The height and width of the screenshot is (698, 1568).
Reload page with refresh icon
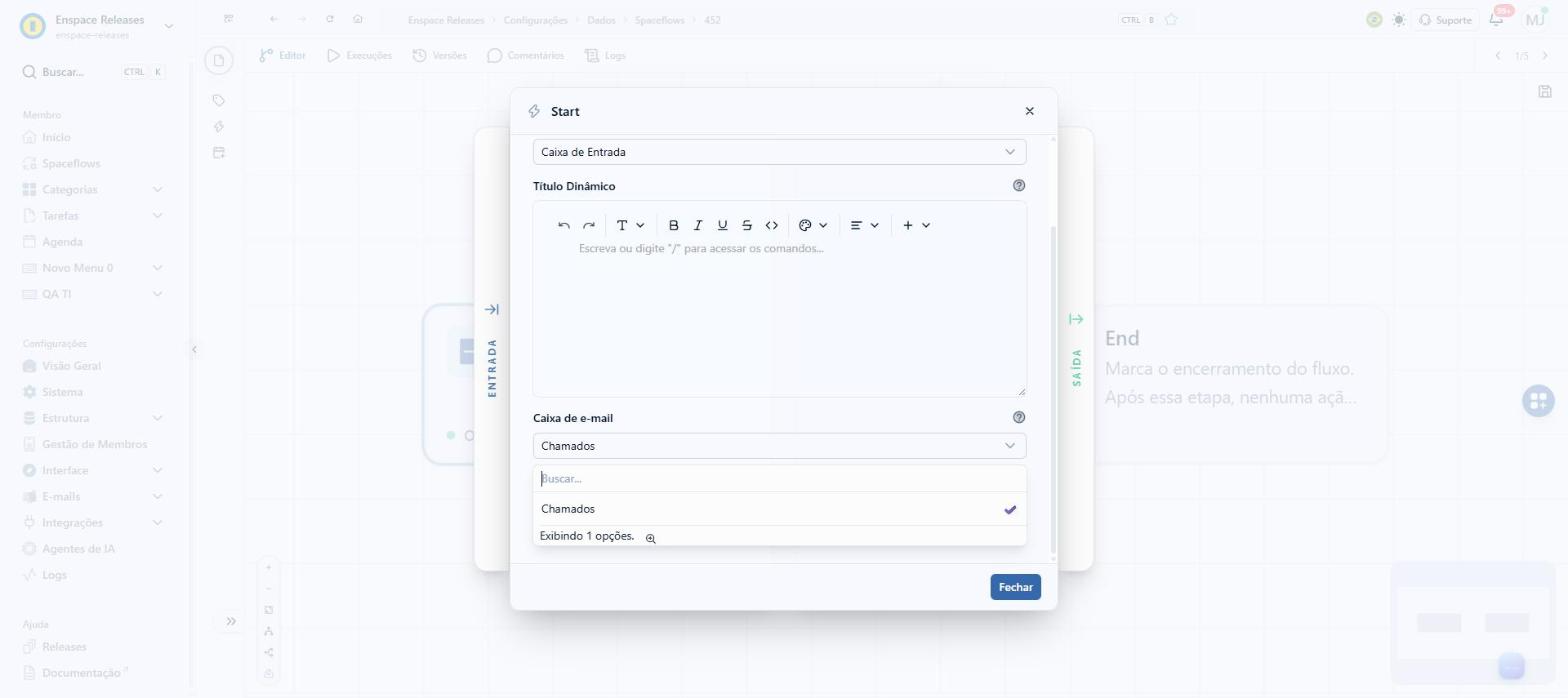tap(330, 20)
